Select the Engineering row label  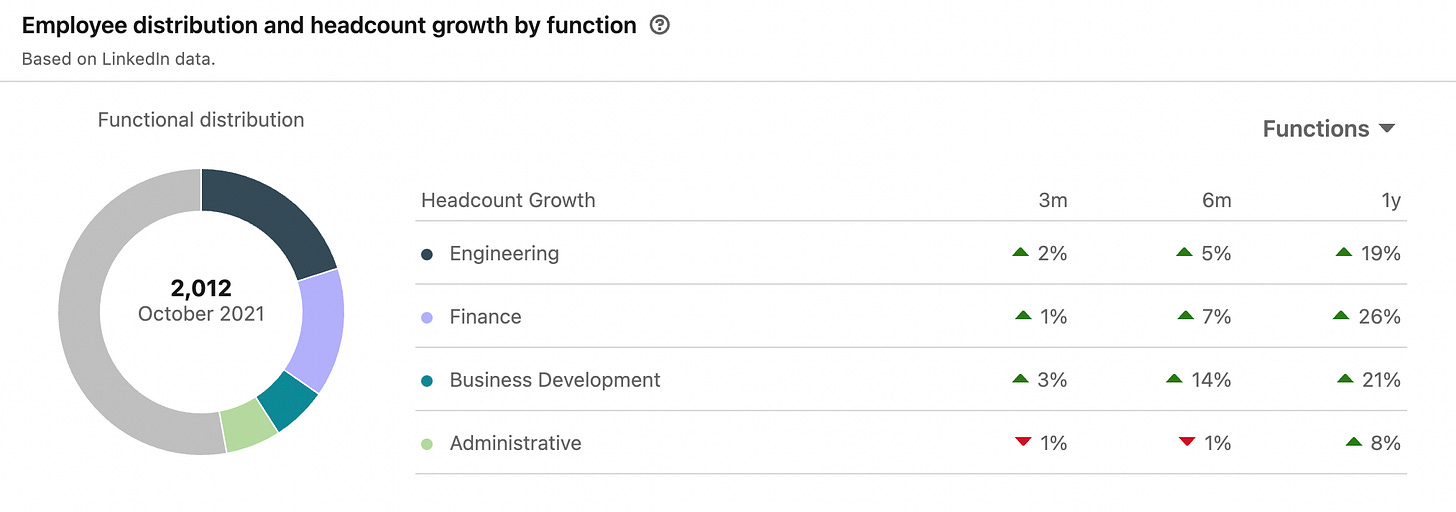tap(504, 254)
